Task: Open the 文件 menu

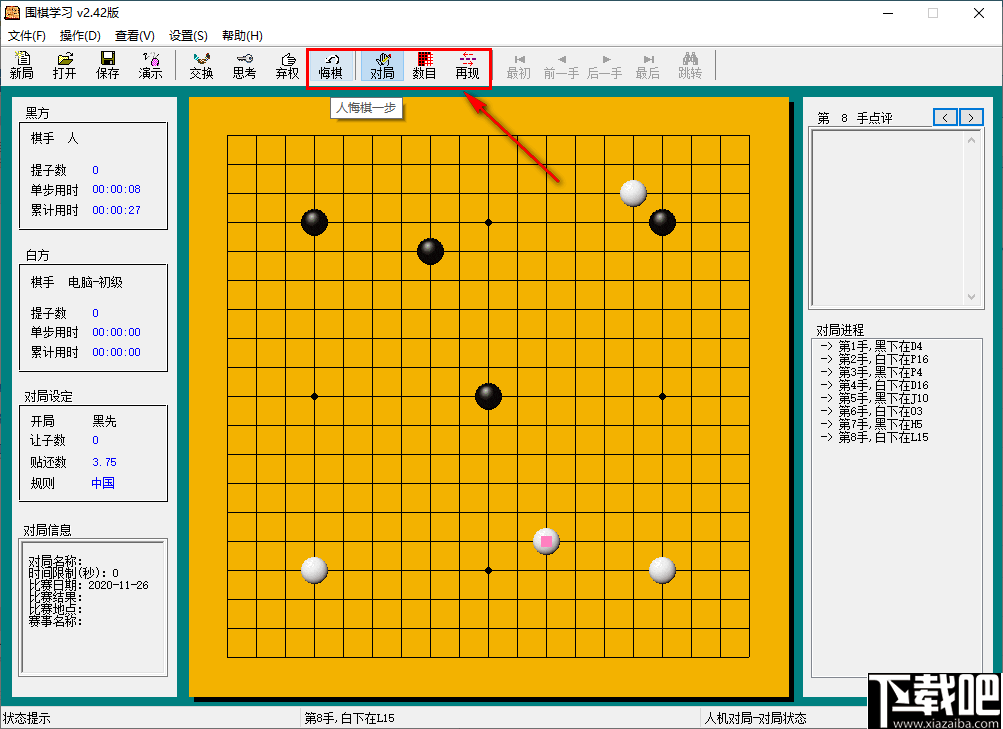Action: tap(27, 35)
